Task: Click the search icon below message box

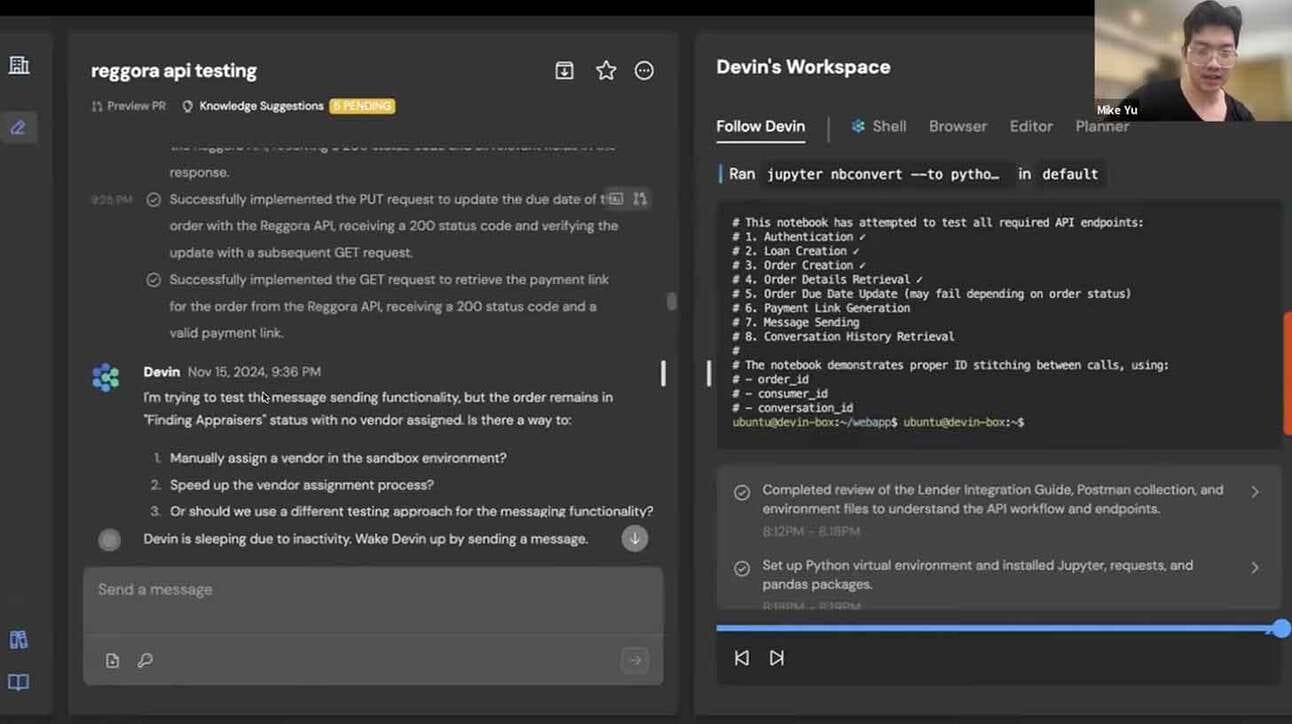Action: 145,660
